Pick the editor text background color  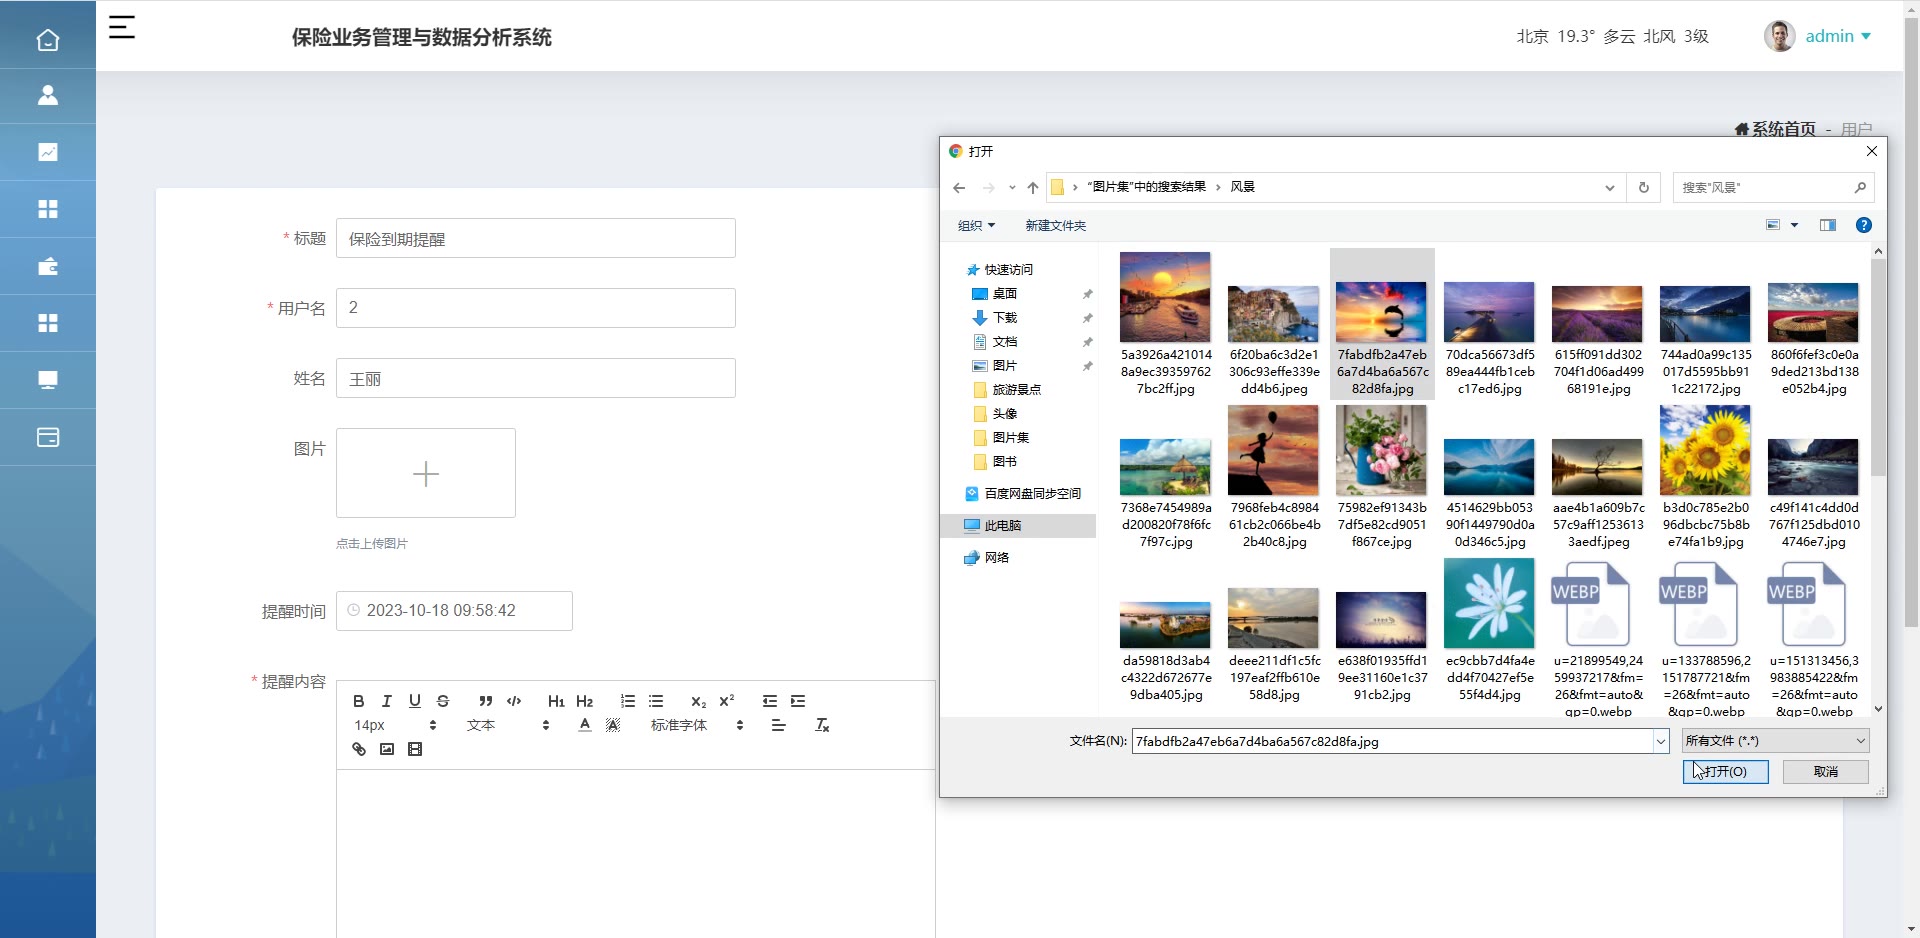[x=613, y=725]
